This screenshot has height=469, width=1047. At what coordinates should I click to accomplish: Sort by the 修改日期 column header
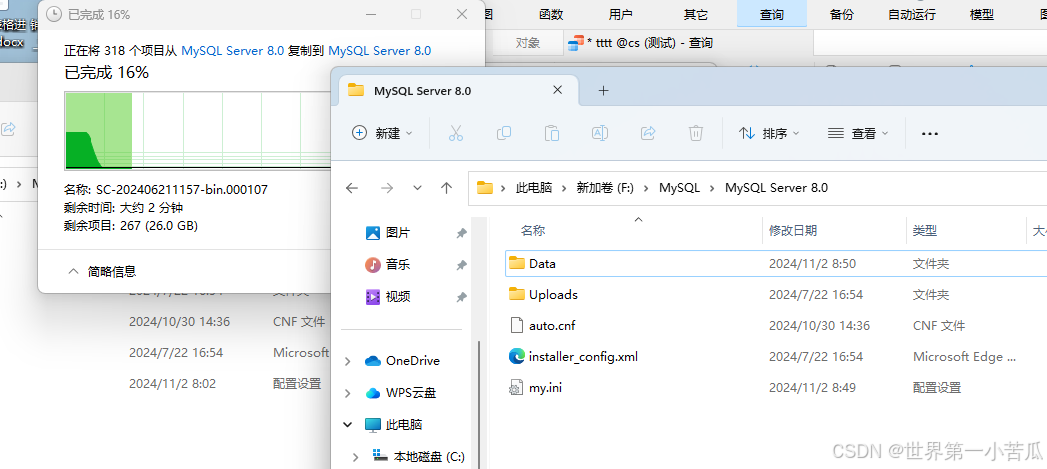pos(793,230)
